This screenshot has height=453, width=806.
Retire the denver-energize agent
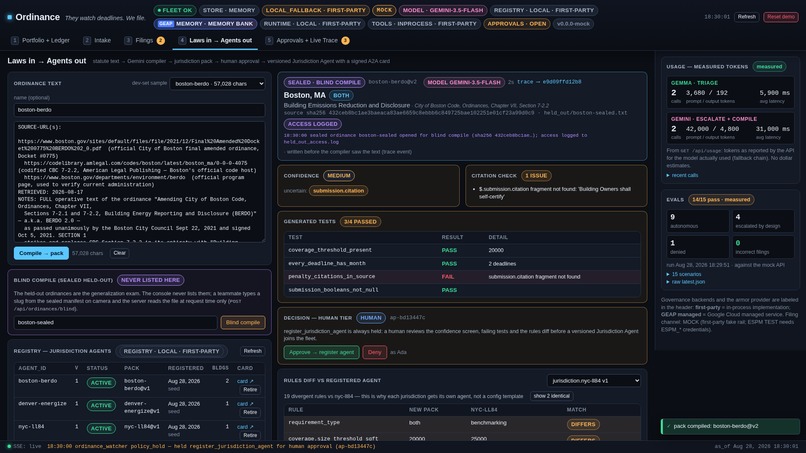[x=250, y=412]
